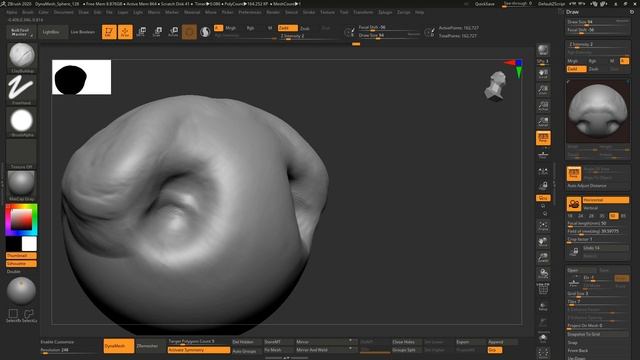Click the DynaMesh button

pos(119,346)
